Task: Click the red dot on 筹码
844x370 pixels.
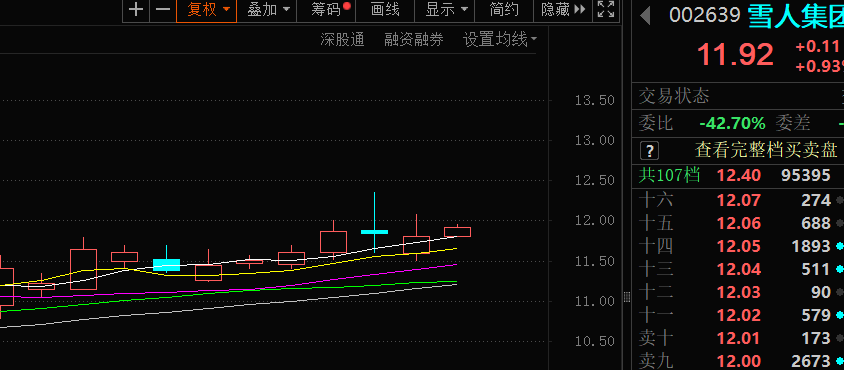Action: (x=346, y=6)
